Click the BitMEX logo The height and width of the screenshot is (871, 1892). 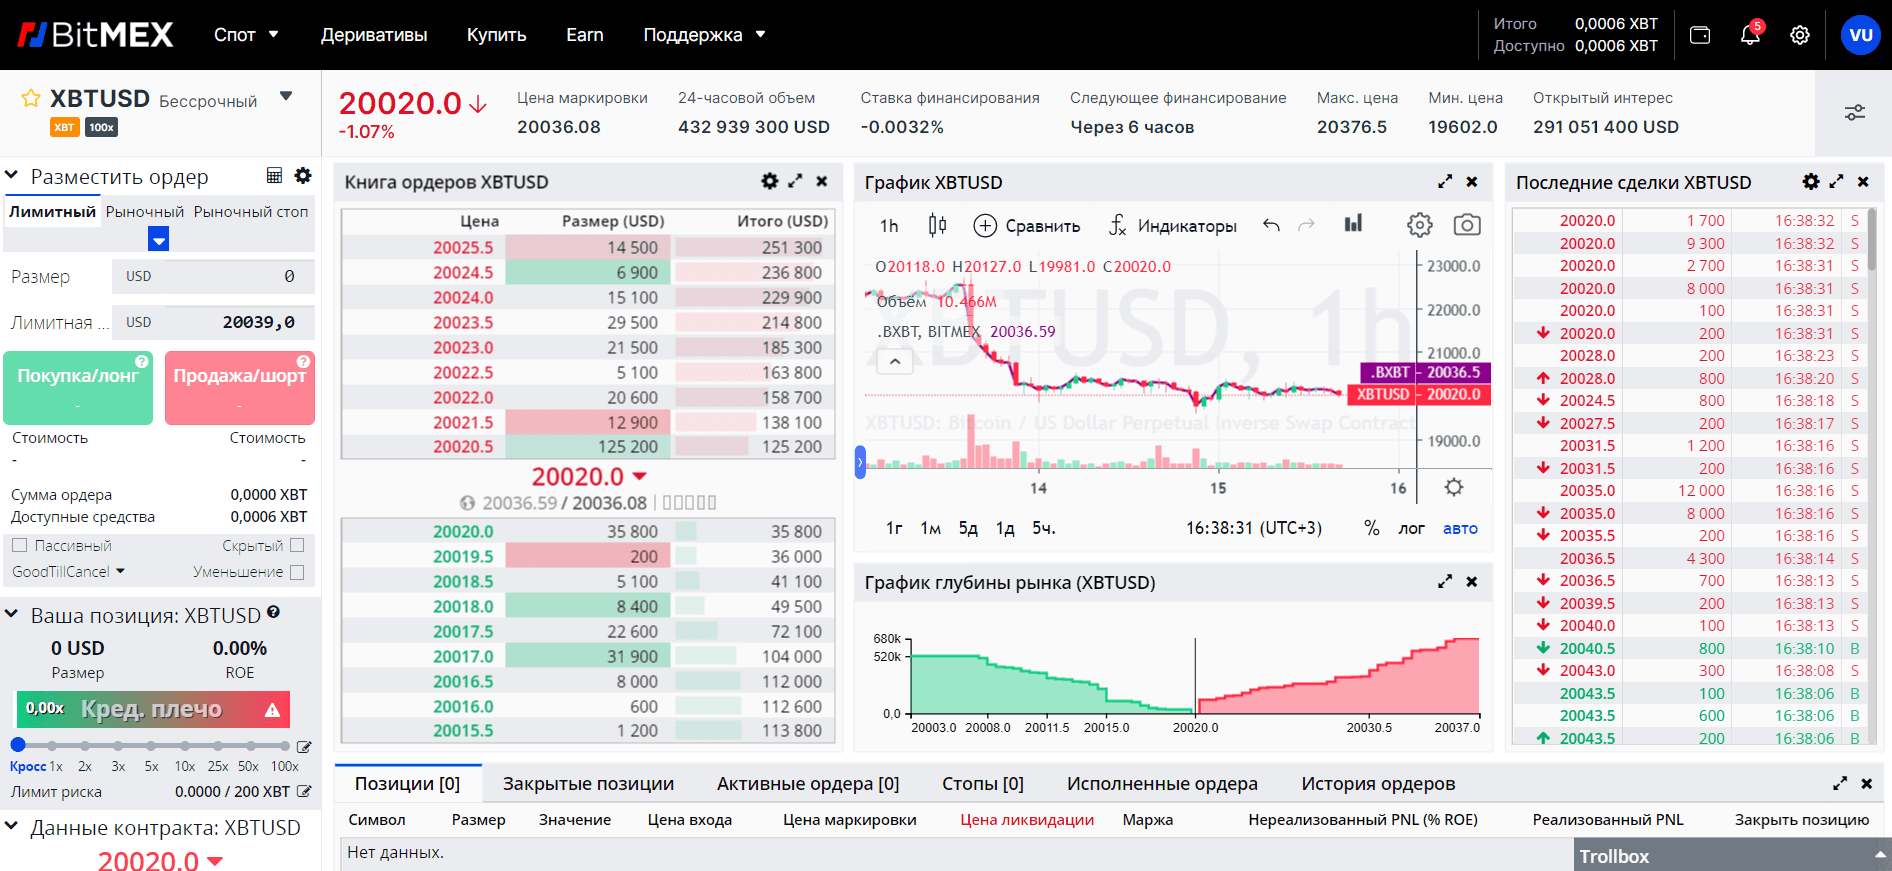95,35
